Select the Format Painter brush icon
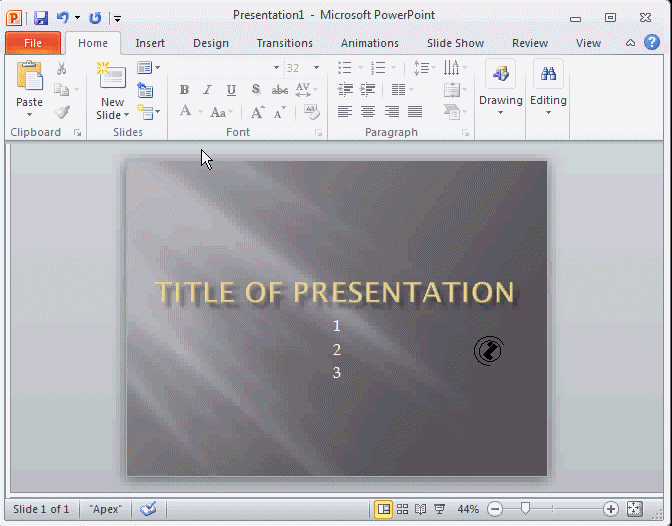672x526 pixels. 62,112
